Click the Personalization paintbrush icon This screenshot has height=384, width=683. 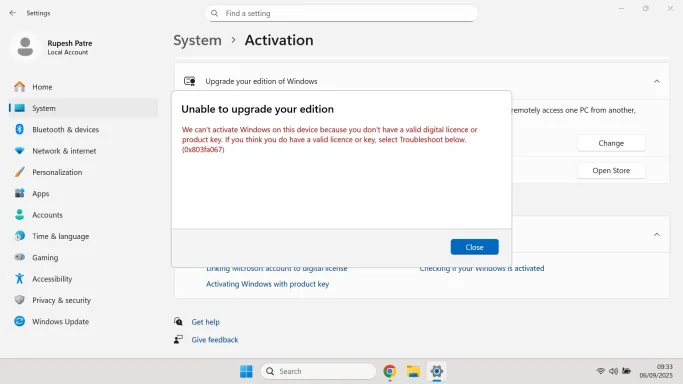[x=20, y=172]
